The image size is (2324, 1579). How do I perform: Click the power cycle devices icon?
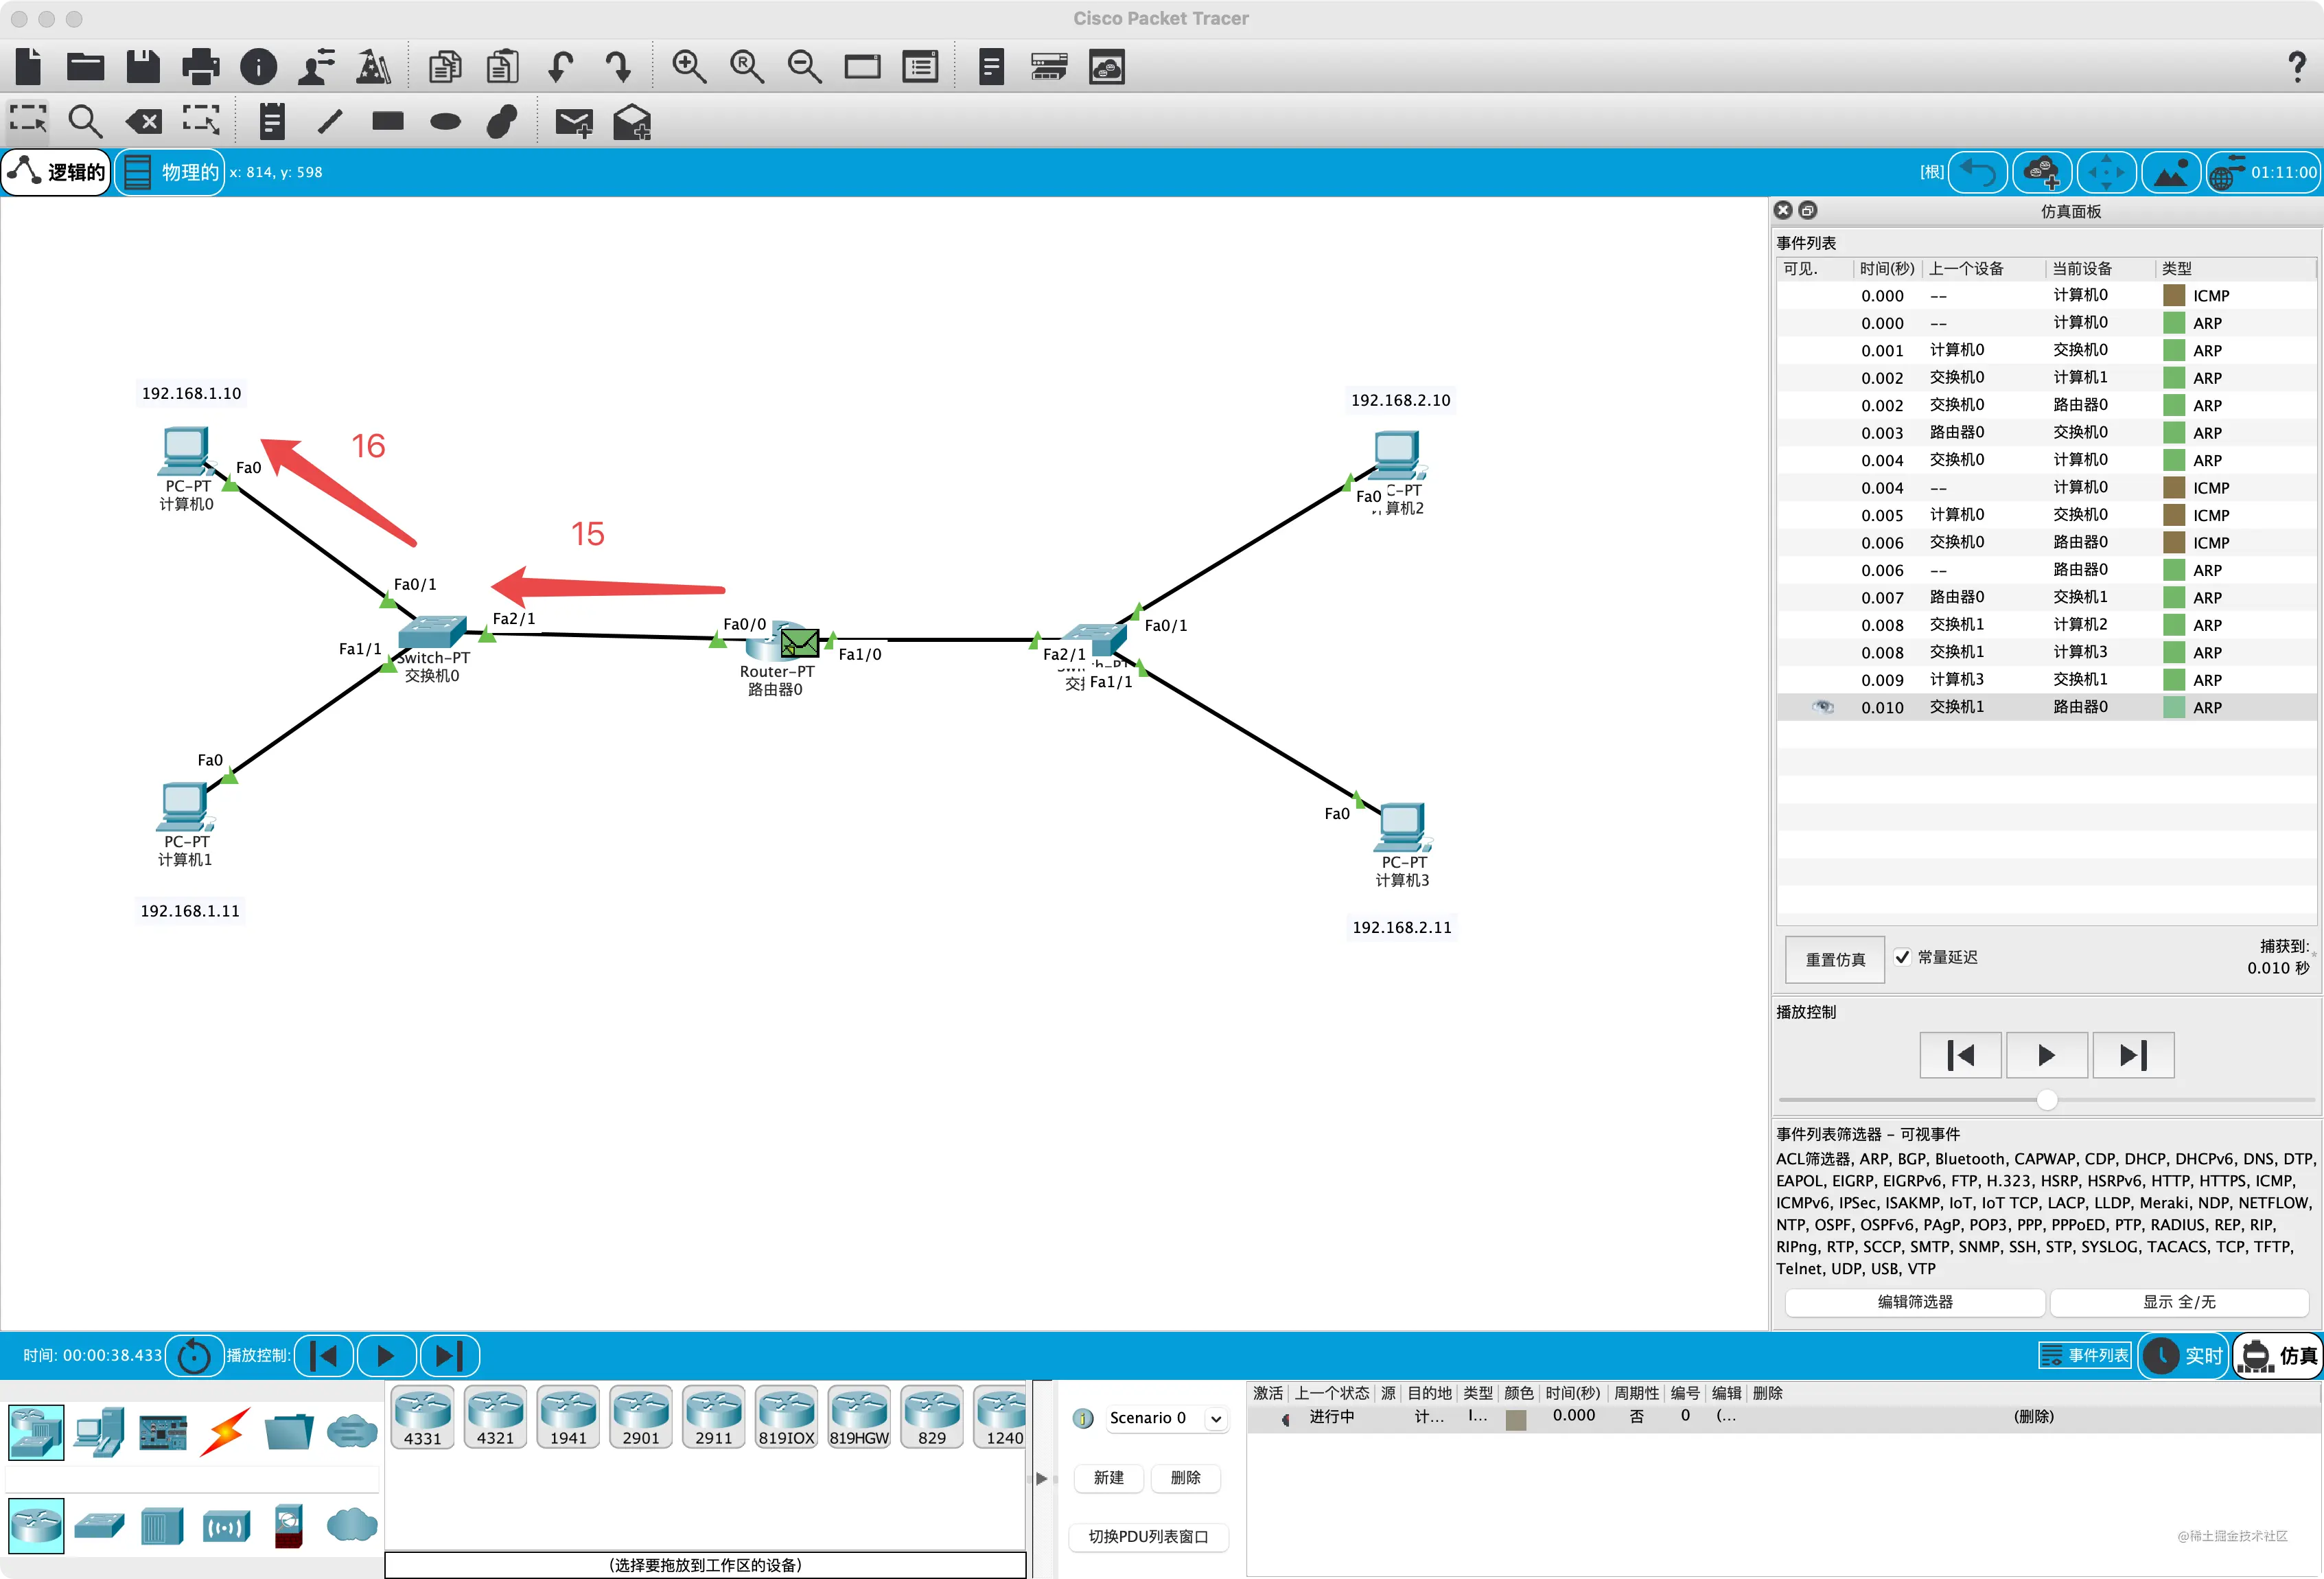[194, 1356]
